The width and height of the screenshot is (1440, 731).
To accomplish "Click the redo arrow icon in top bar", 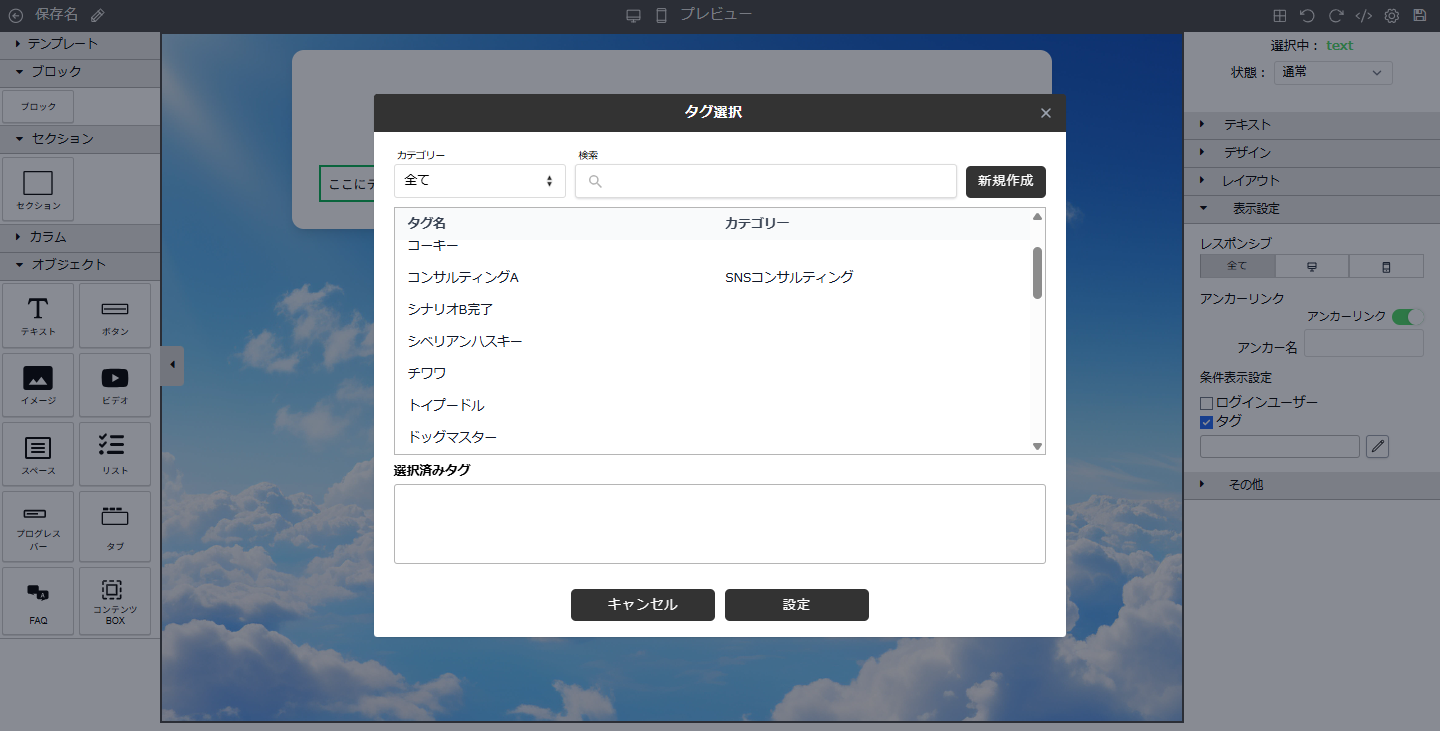I will coord(1335,16).
